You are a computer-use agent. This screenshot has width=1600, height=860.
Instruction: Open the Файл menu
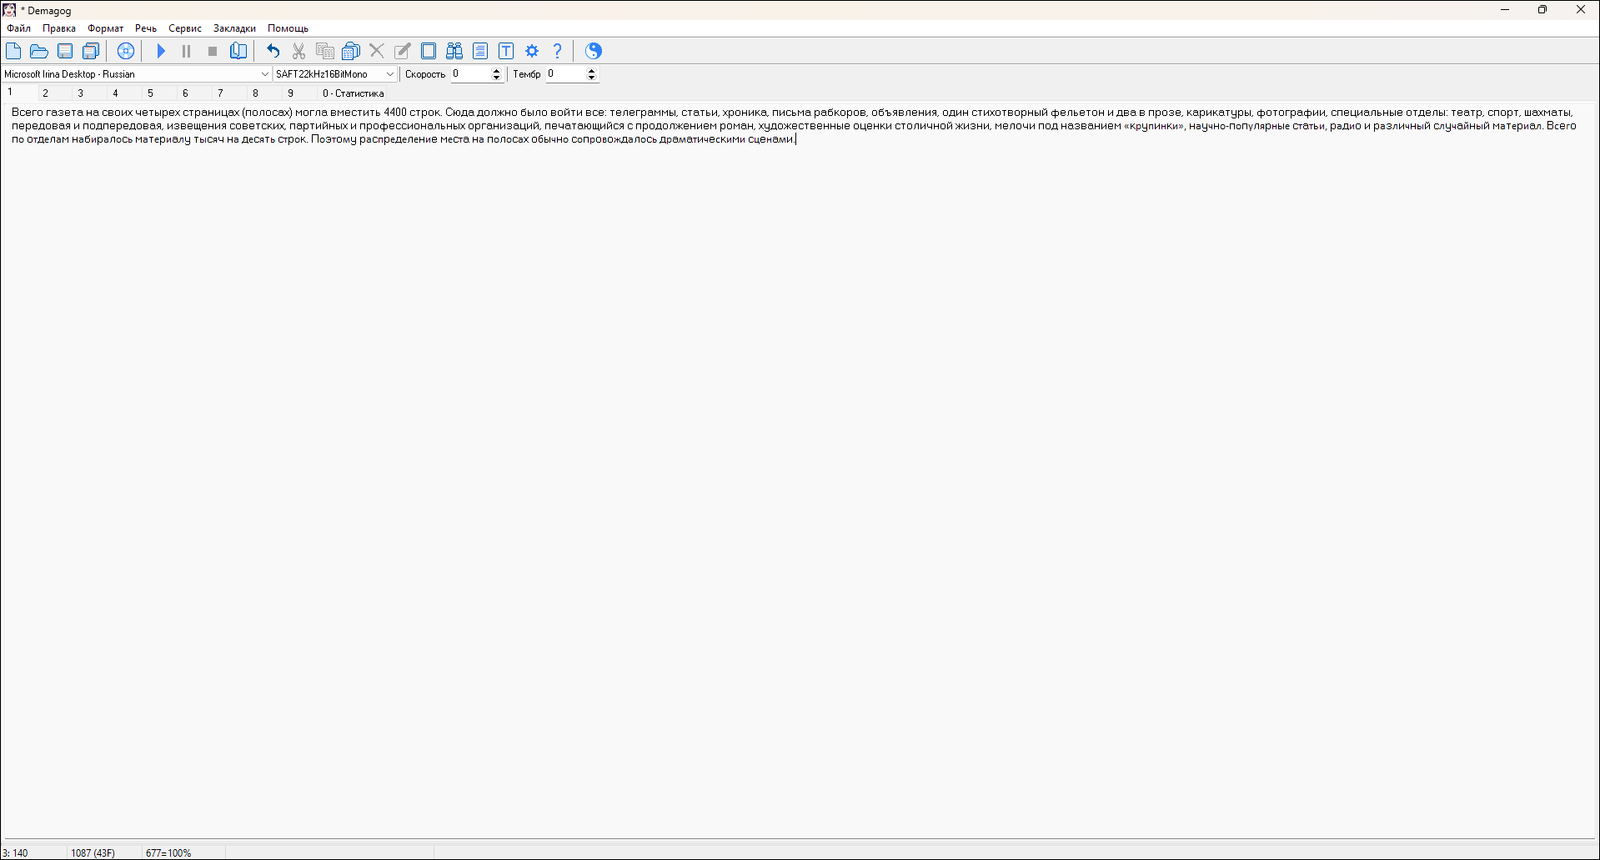click(19, 28)
